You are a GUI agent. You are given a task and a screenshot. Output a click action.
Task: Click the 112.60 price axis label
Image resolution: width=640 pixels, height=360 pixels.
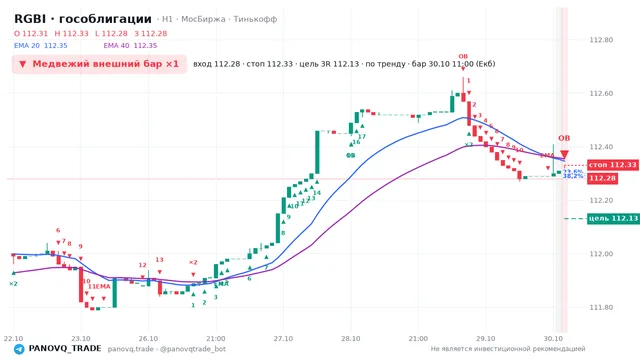click(x=601, y=93)
